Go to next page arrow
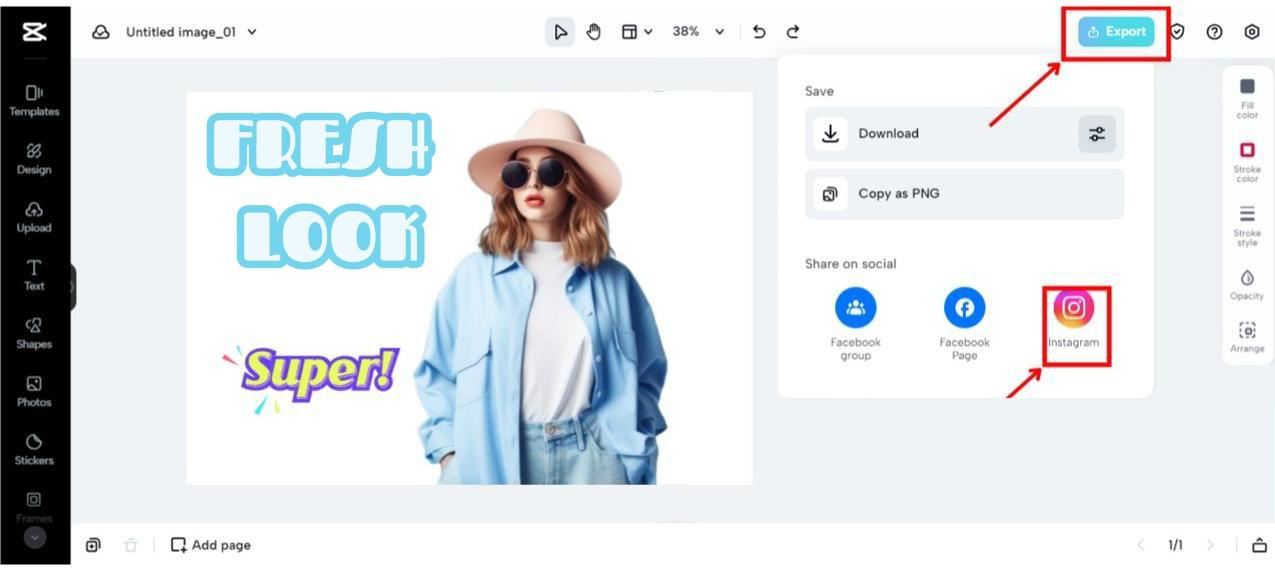The height and width of the screenshot is (570, 1275). [x=1210, y=545]
